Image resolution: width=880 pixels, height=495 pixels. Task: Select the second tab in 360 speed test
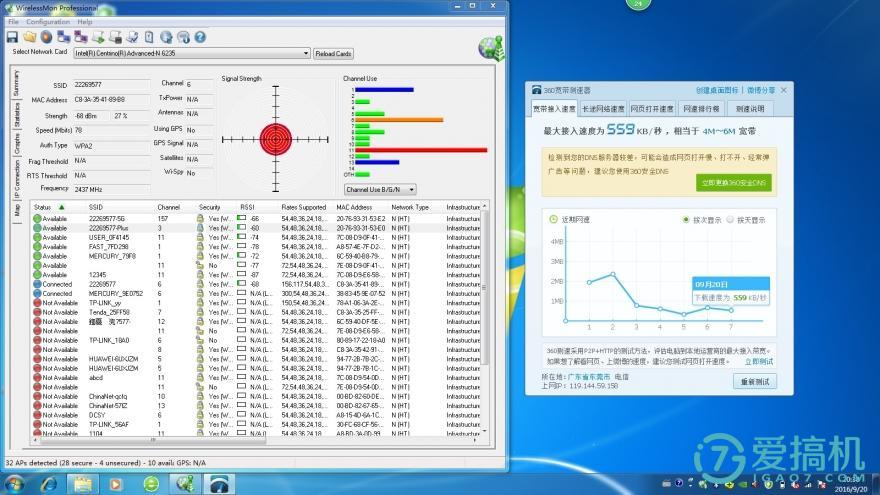(603, 108)
